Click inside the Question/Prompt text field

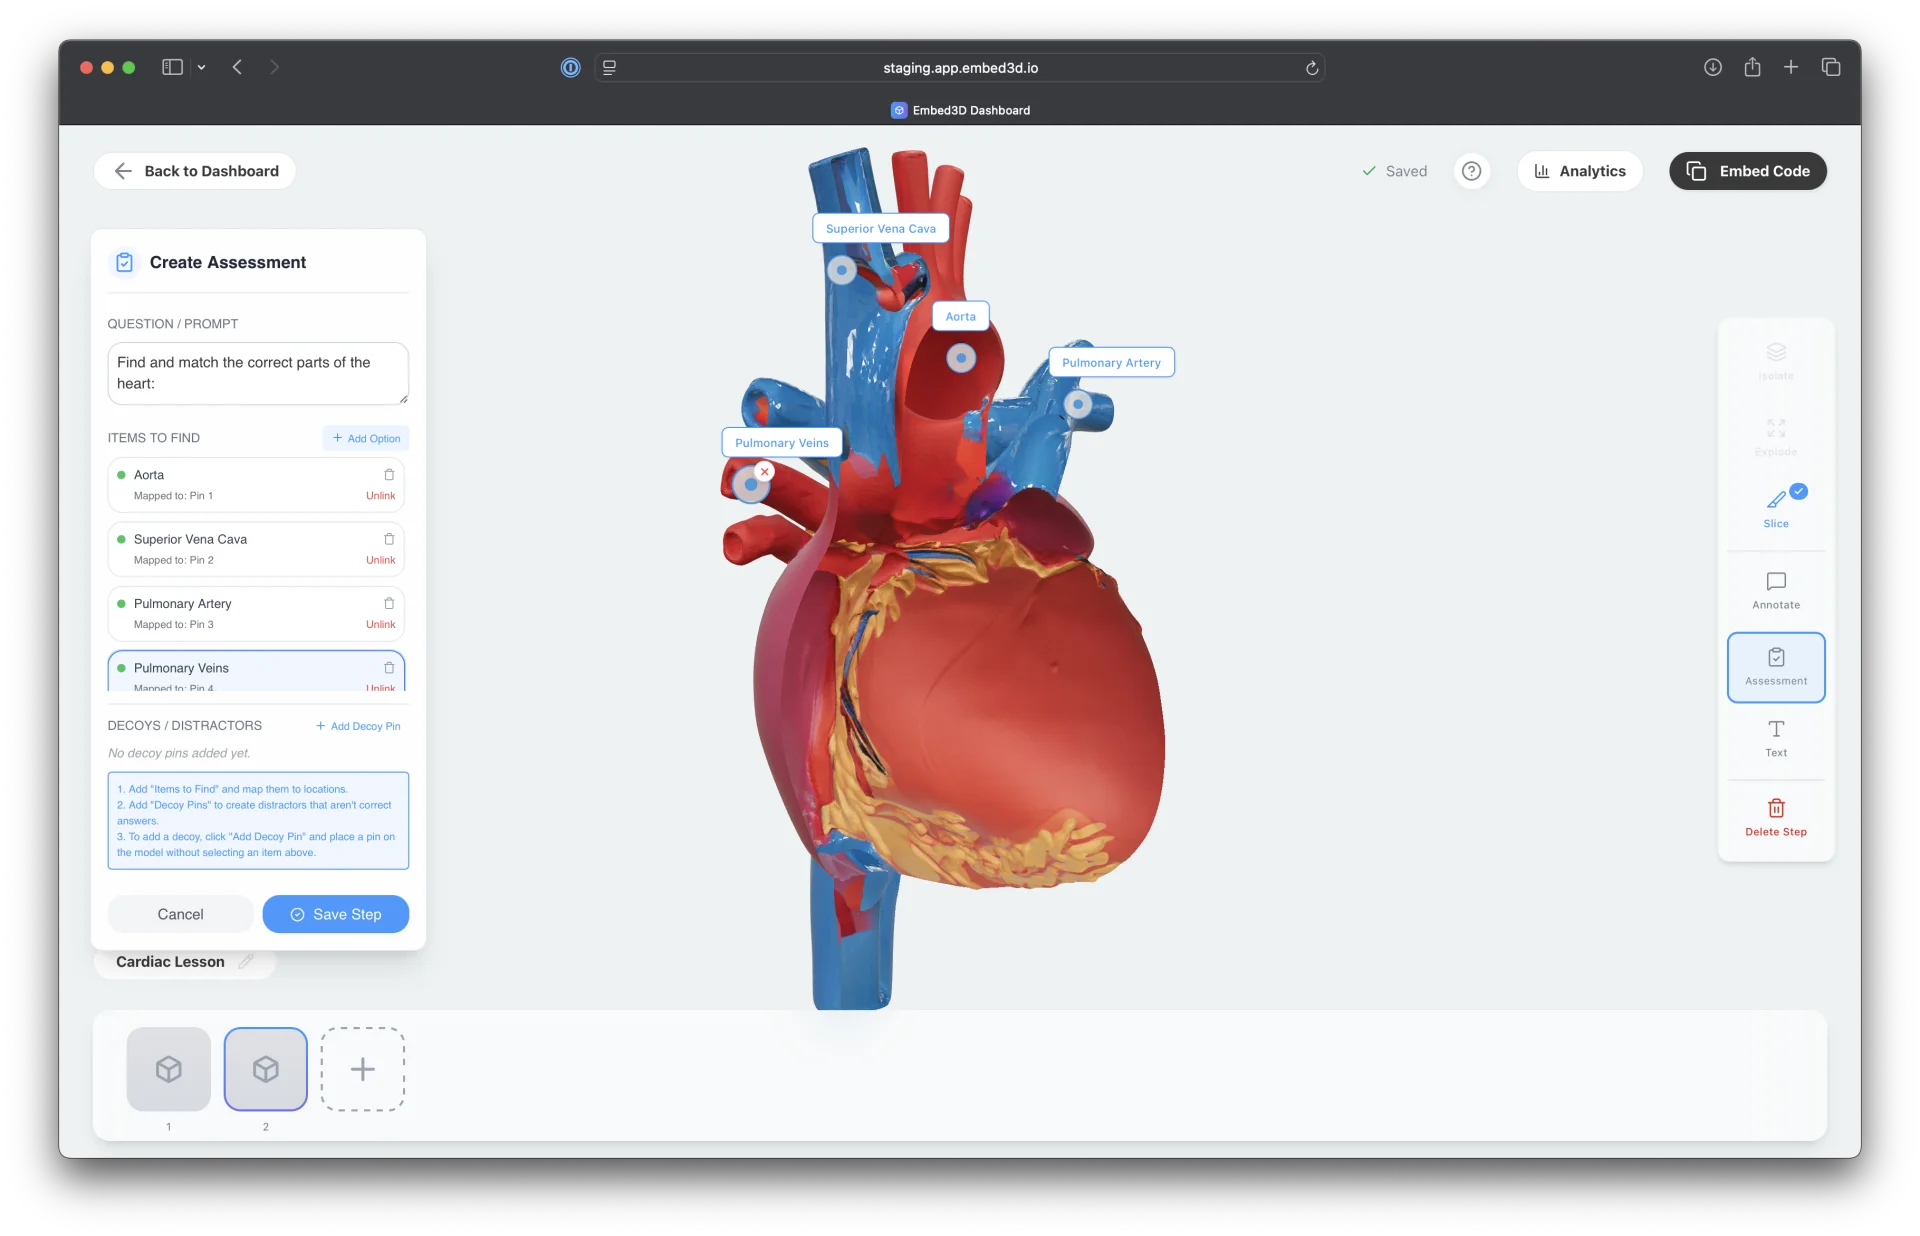coord(257,373)
